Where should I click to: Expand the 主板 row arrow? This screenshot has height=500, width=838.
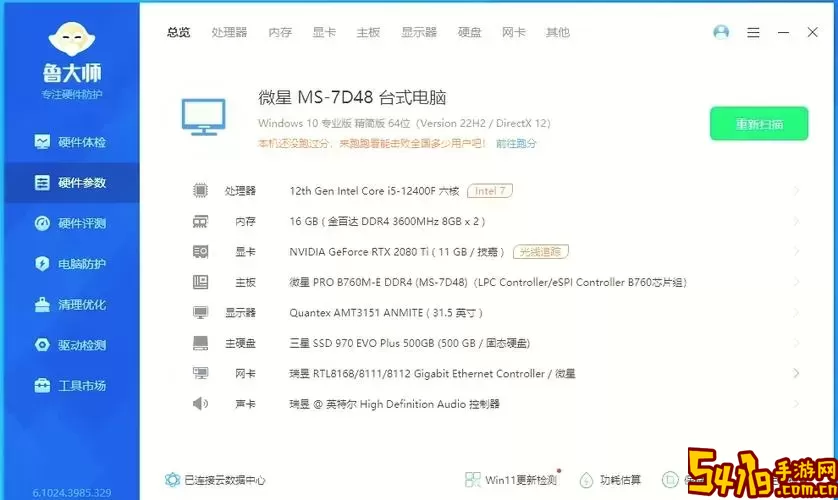796,282
